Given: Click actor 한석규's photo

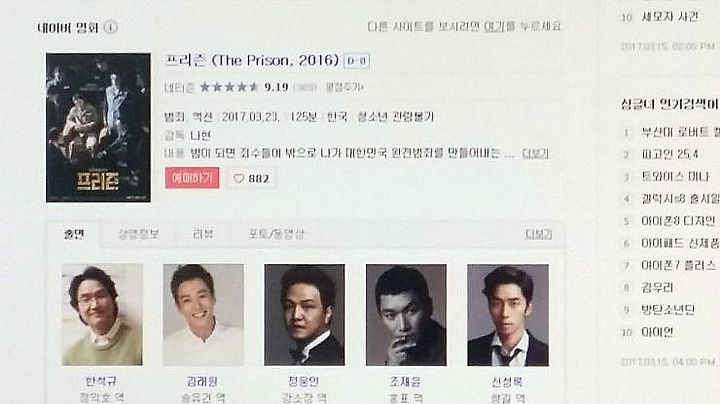Looking at the screenshot, I should tap(102, 315).
